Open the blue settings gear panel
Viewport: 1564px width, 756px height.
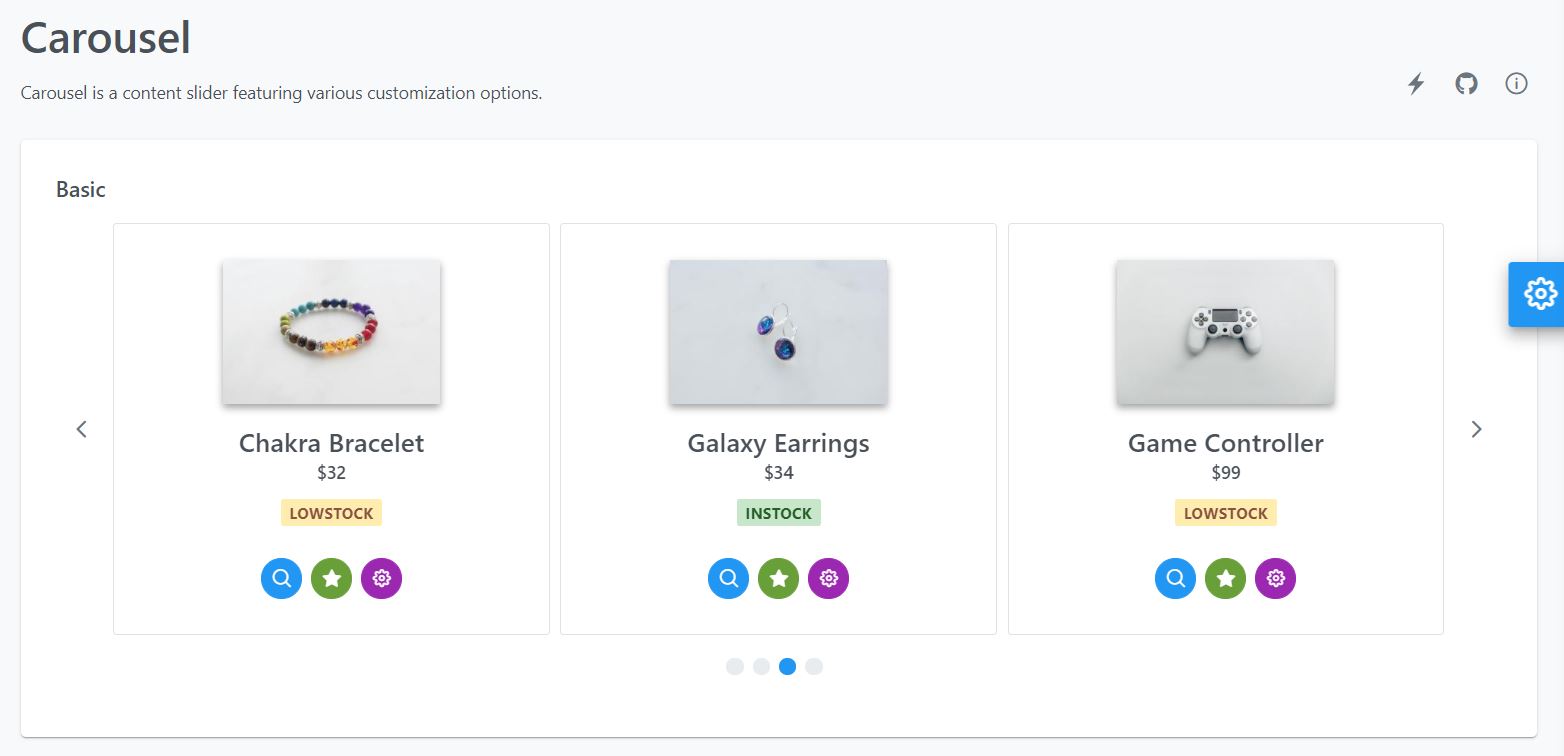[x=1540, y=294]
